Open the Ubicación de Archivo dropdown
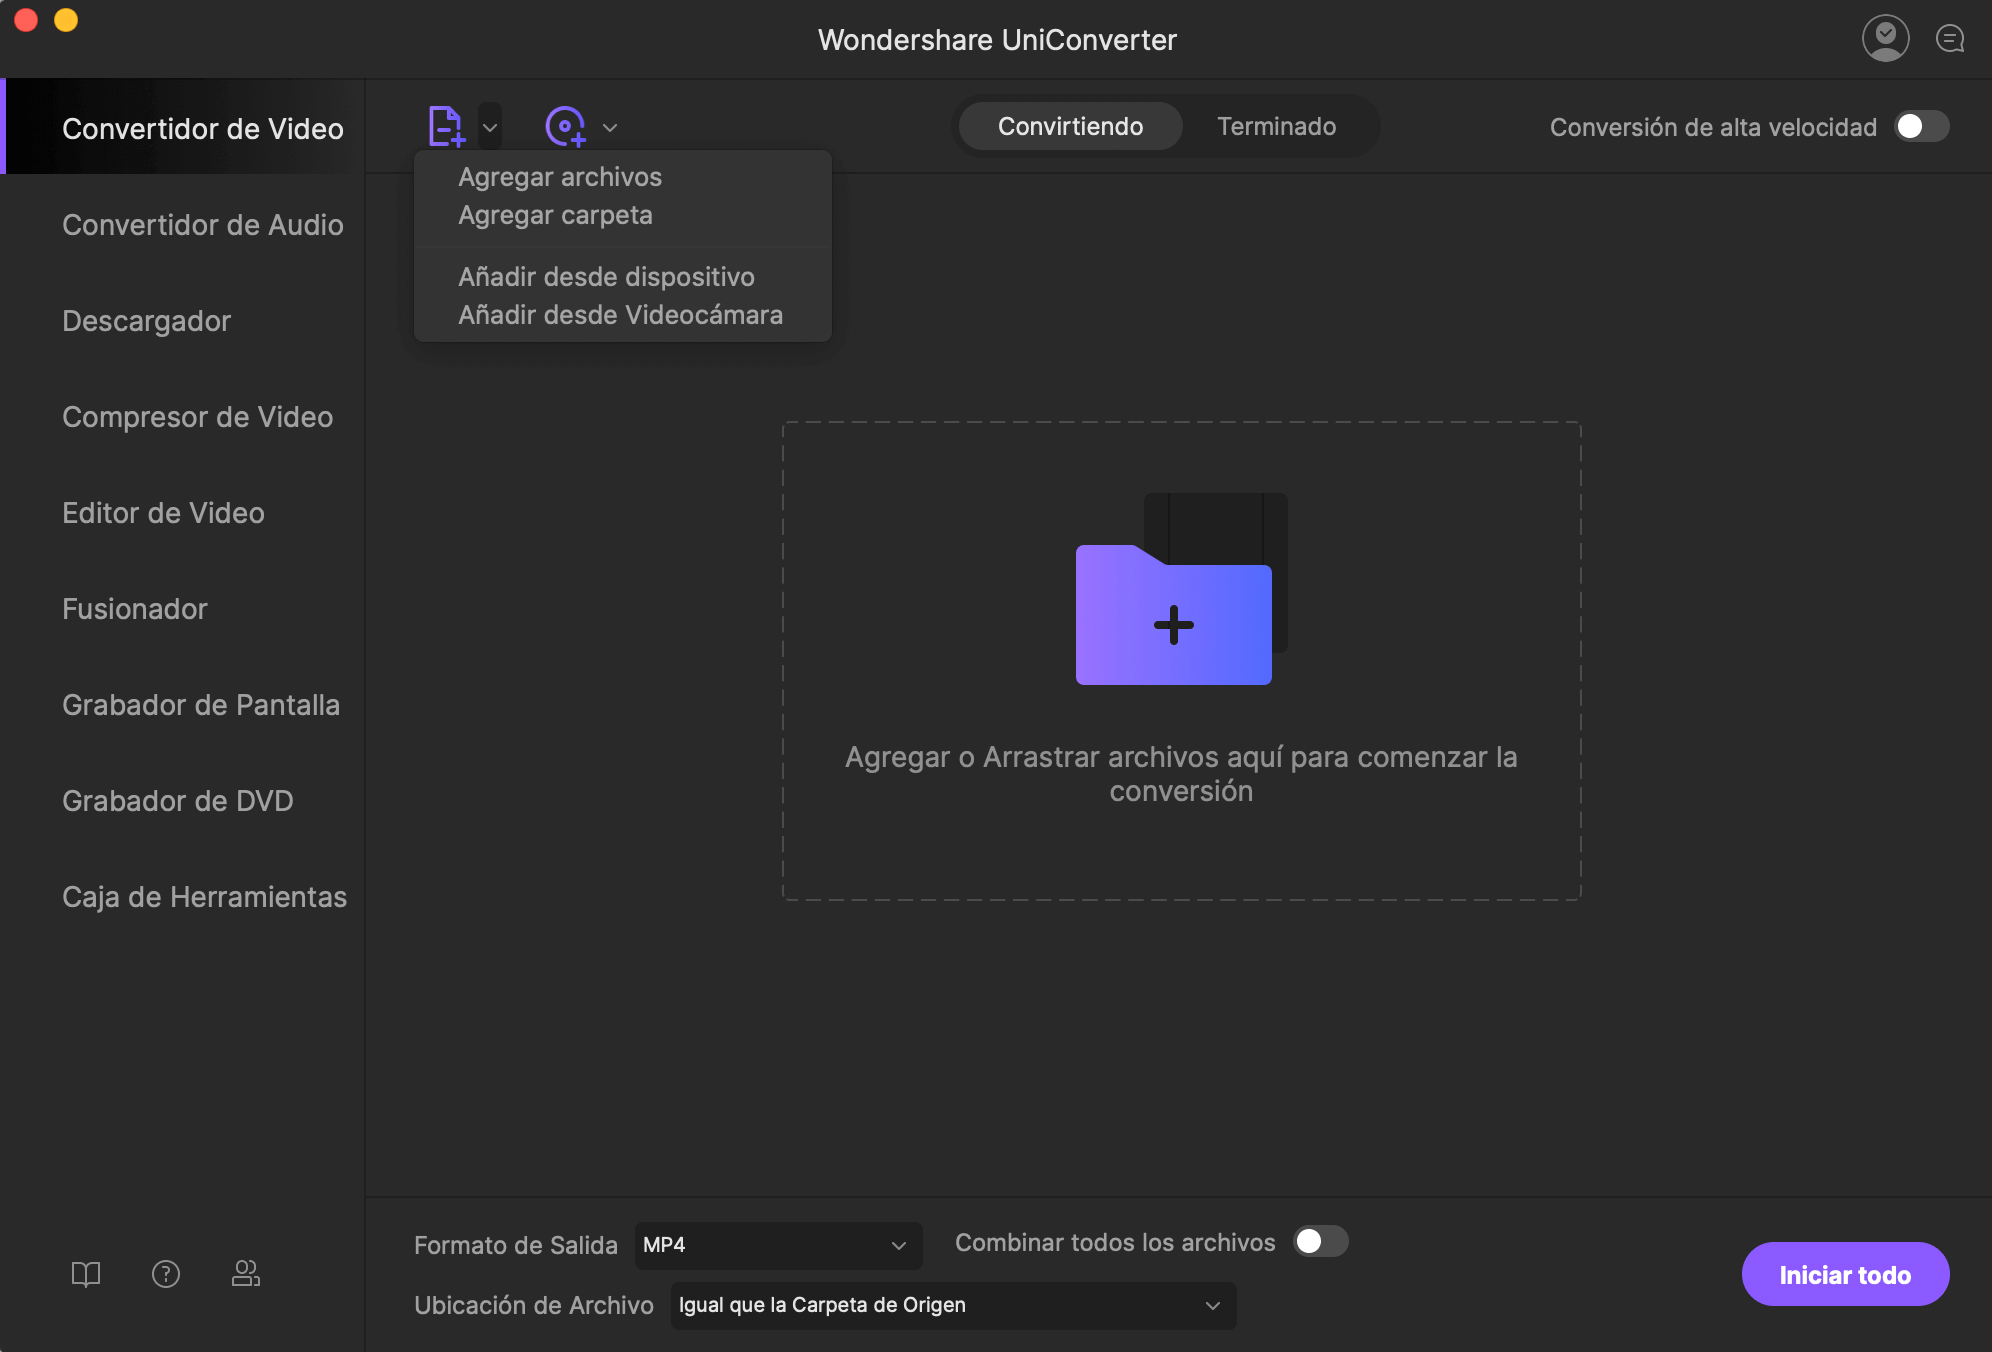 952,1305
